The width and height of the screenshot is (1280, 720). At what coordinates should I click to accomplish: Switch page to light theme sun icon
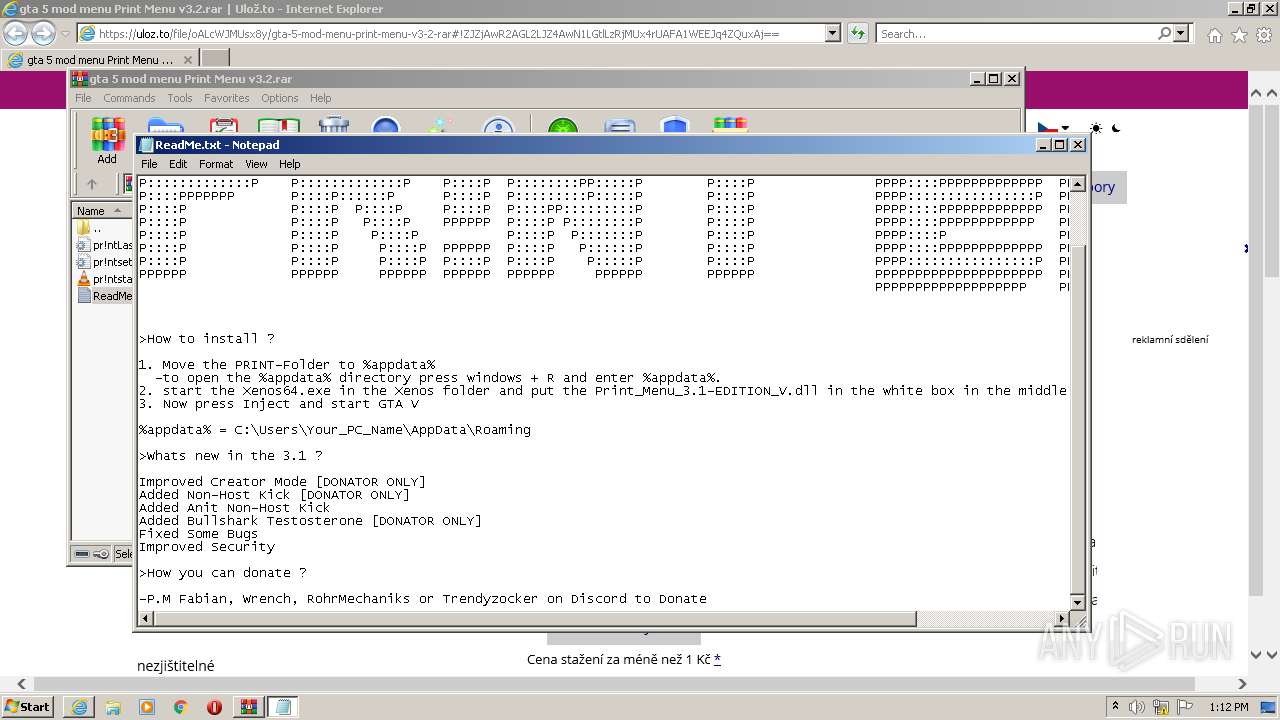(1096, 128)
